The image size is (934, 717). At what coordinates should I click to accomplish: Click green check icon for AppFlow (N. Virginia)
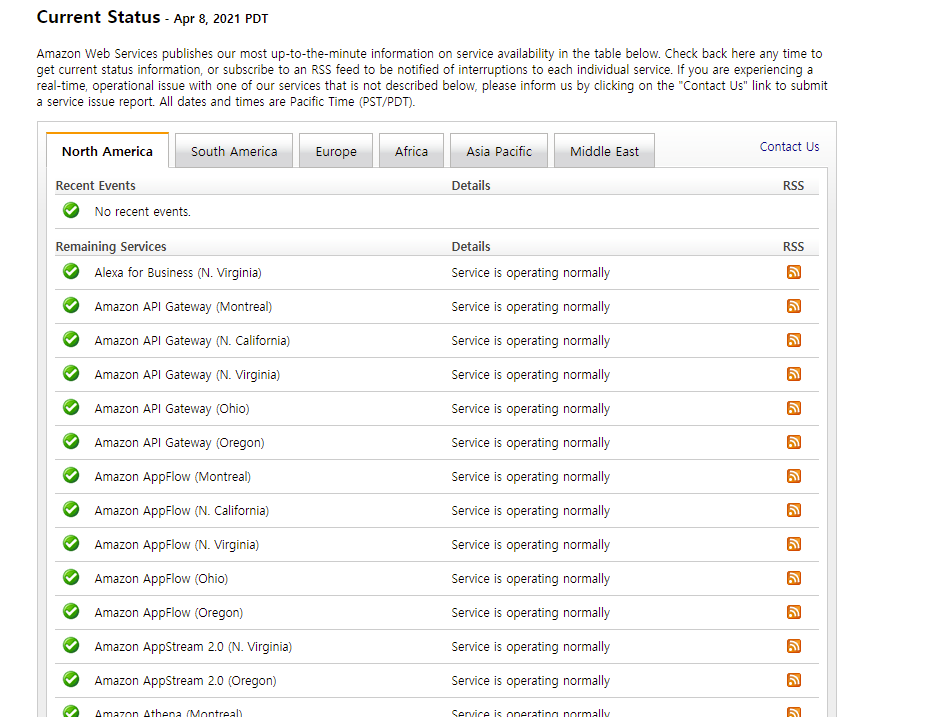click(71, 543)
